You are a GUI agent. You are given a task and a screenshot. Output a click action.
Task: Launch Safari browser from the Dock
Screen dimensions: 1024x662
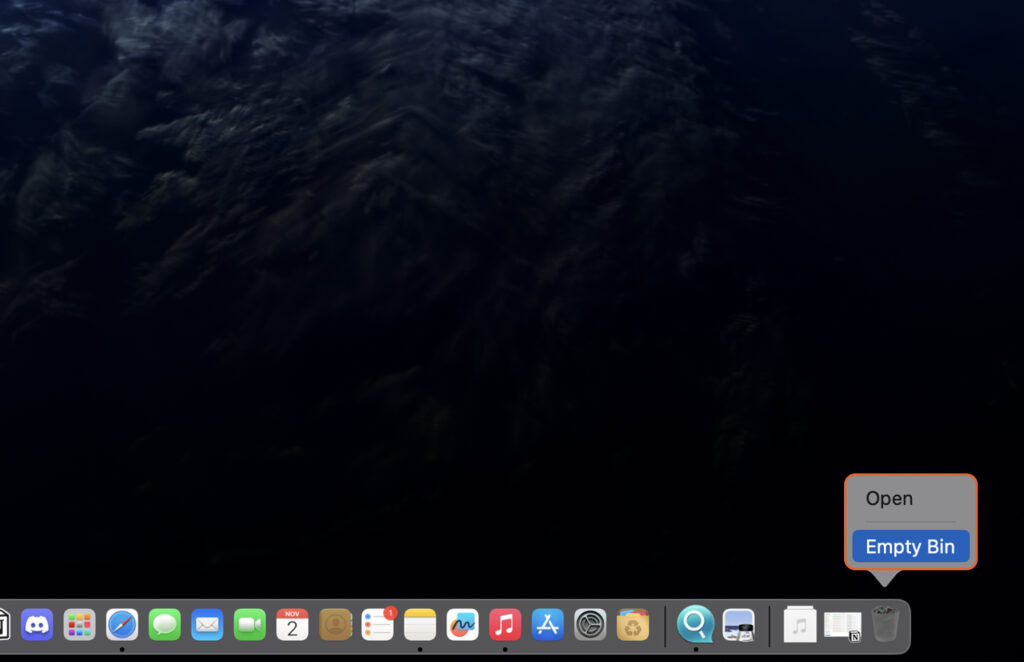click(122, 625)
